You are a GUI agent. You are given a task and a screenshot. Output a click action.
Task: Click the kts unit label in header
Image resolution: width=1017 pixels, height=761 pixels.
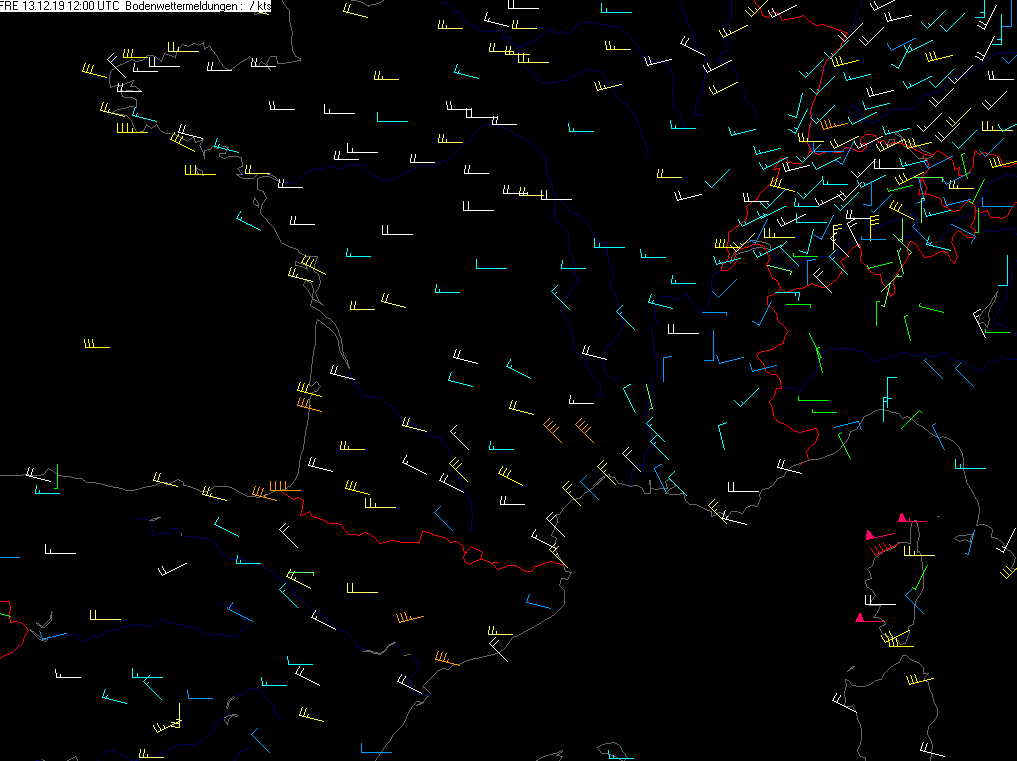click(x=264, y=6)
